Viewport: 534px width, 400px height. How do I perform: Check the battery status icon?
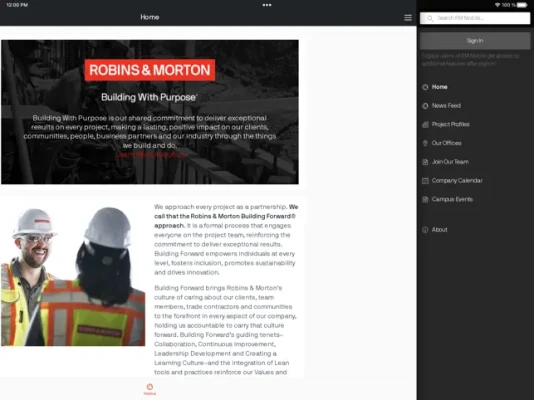[x=522, y=5]
